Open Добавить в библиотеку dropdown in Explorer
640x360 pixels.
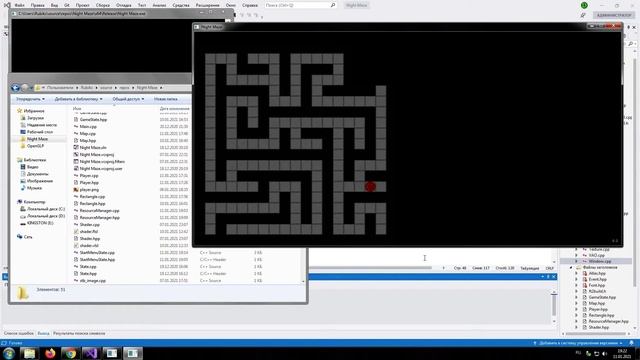tap(78, 99)
